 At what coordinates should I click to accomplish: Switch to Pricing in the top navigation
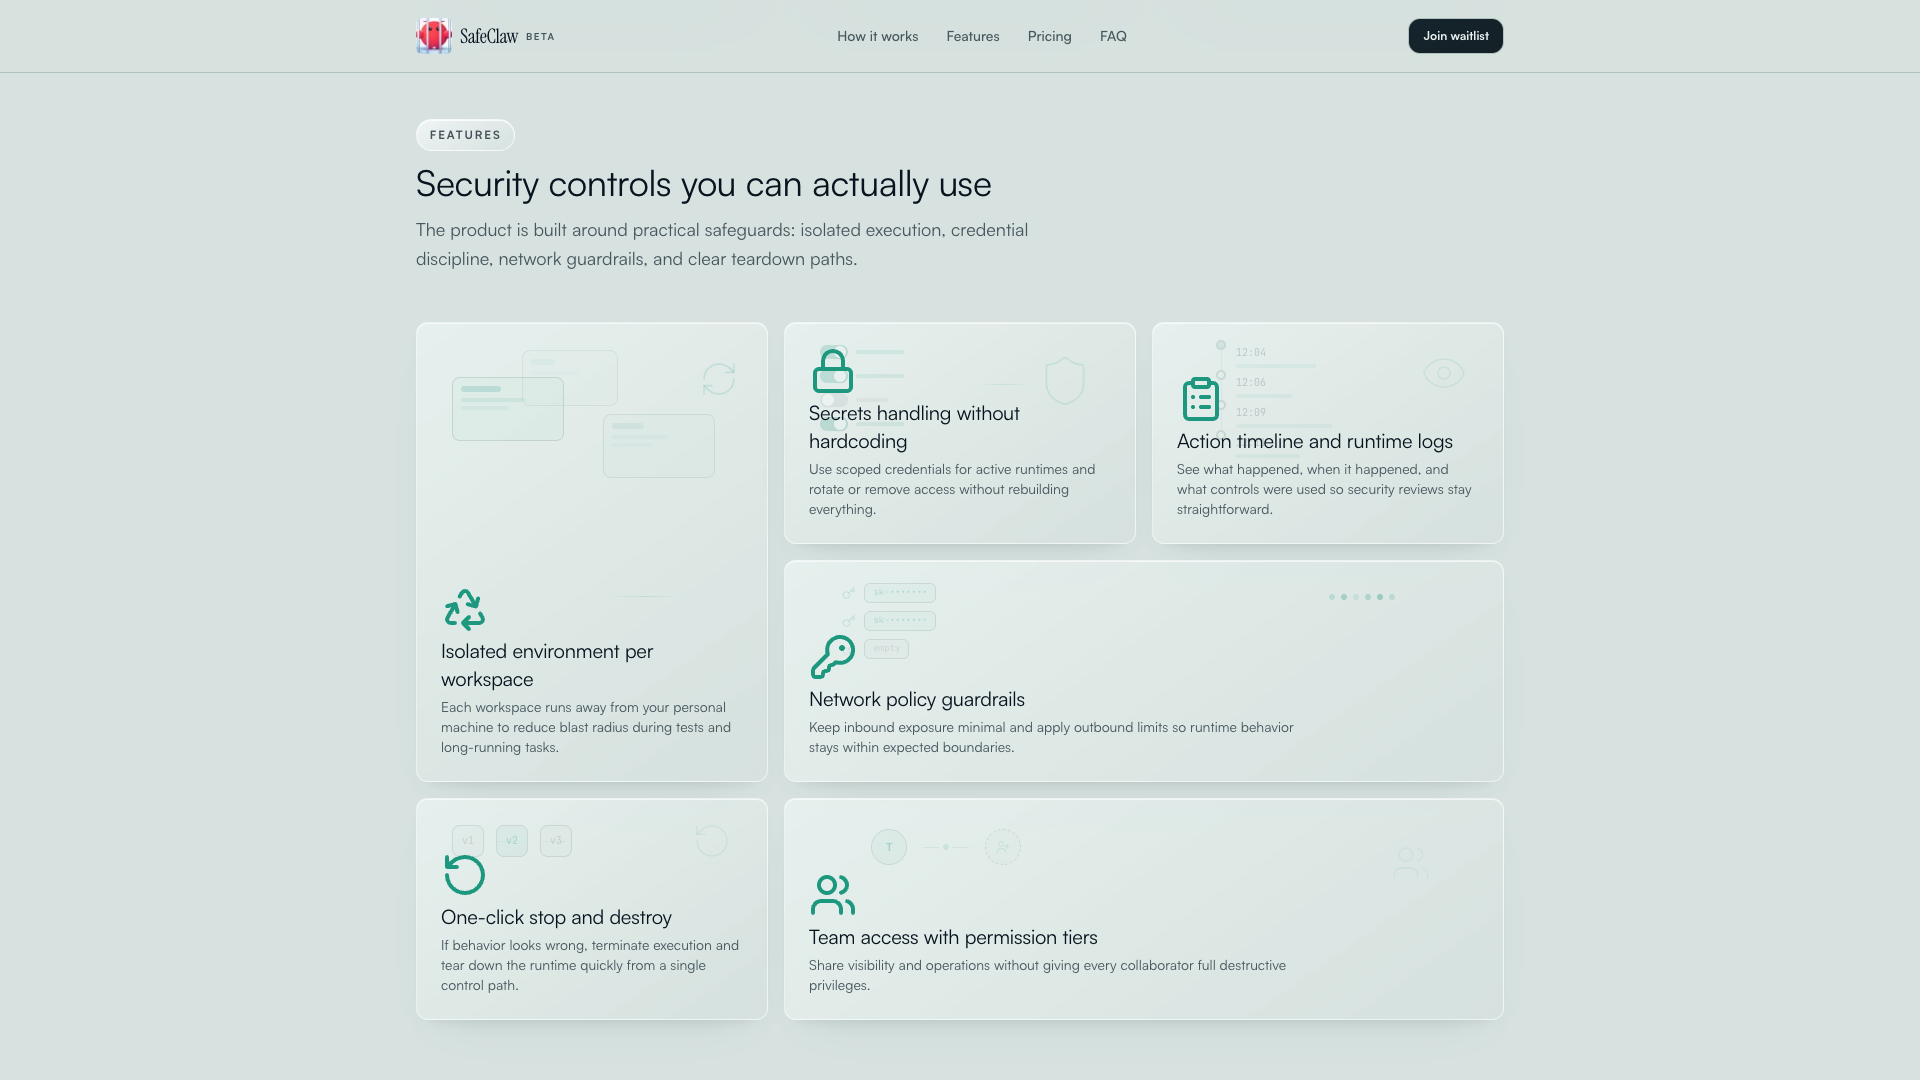(x=1049, y=36)
